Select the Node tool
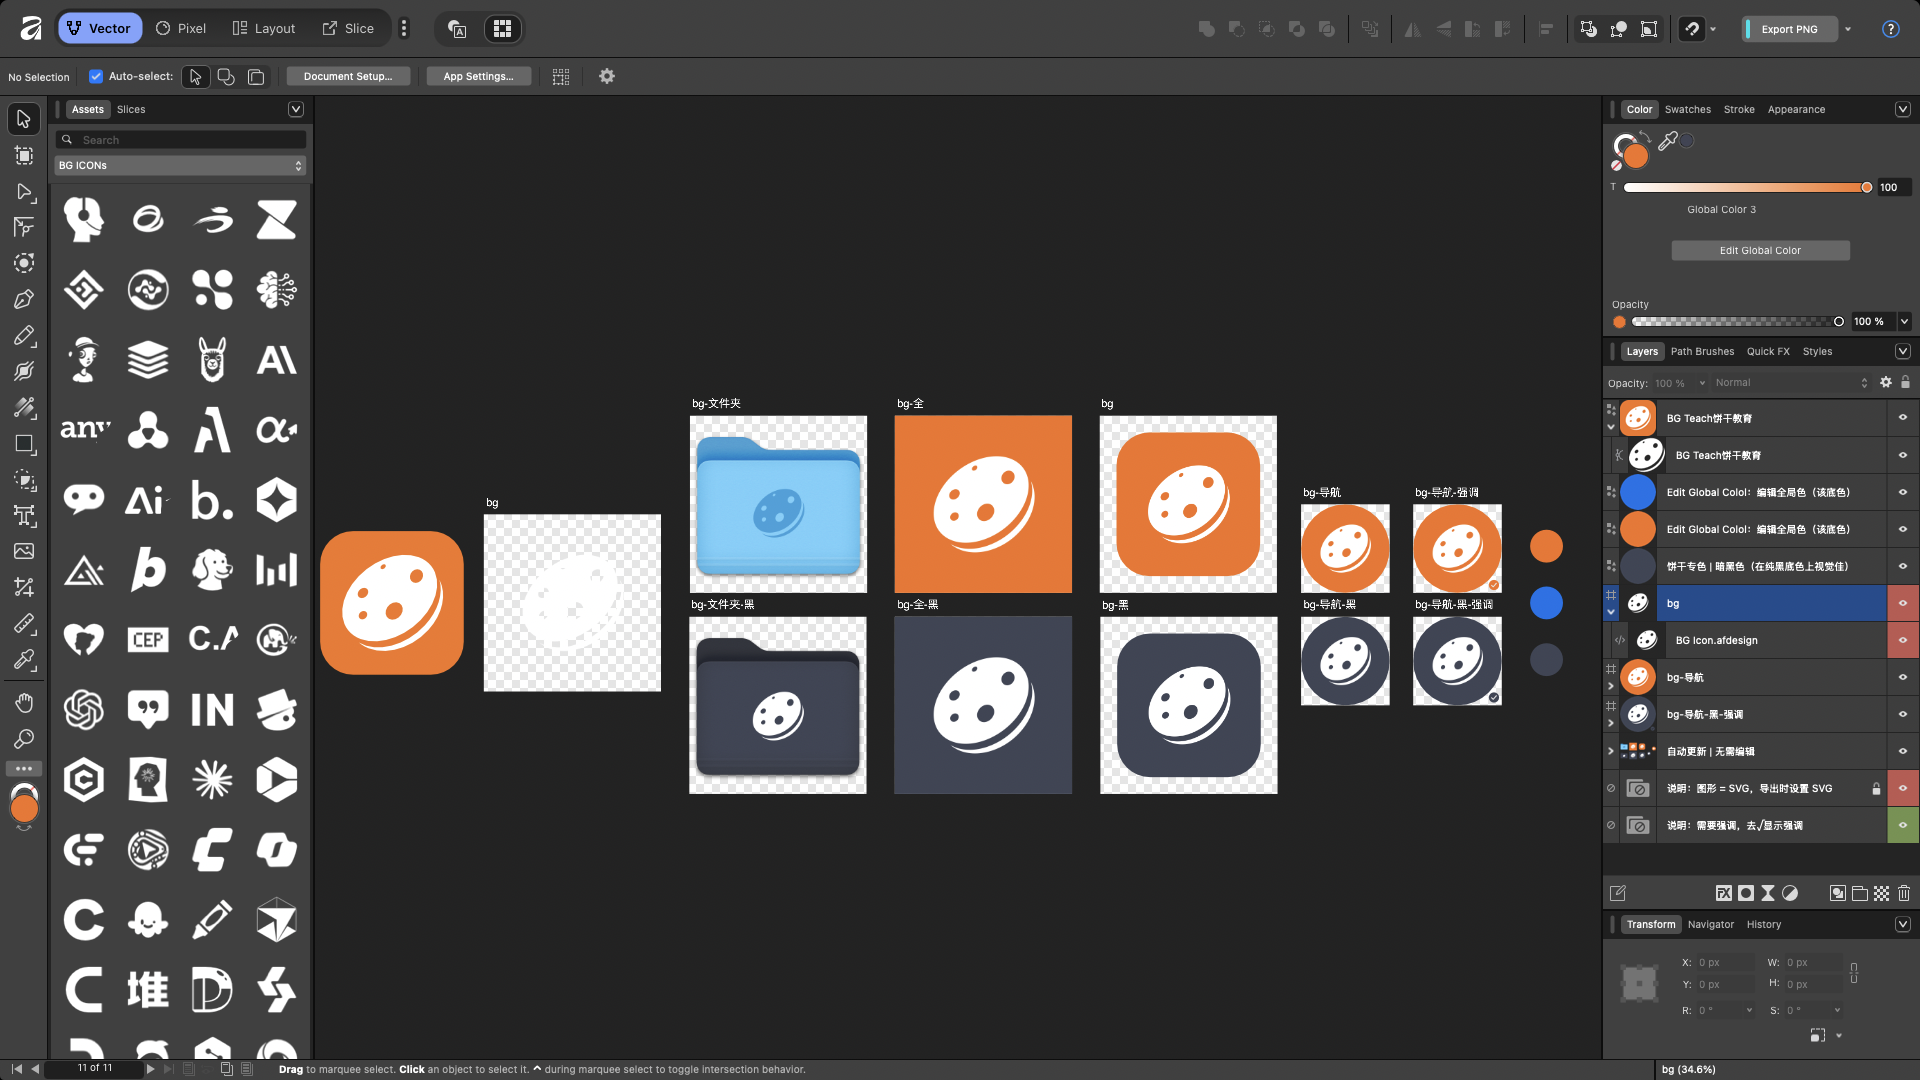This screenshot has height=1080, width=1920. [x=24, y=191]
